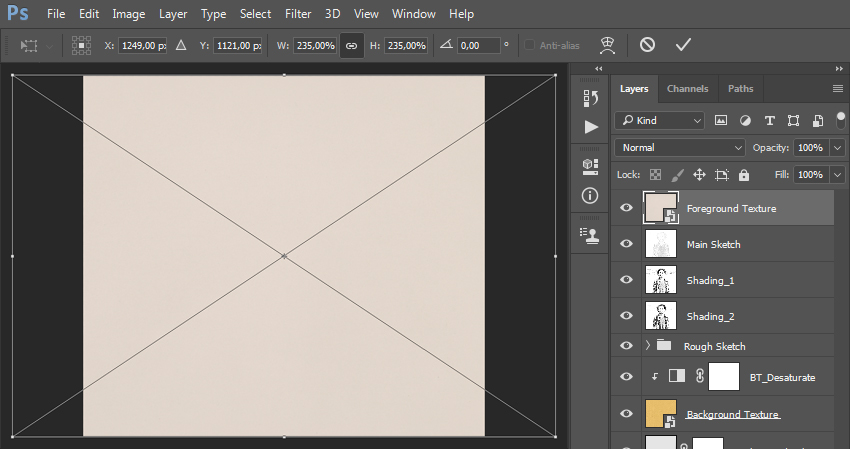
Task: Hide the Main Sketch layer
Action: pyautogui.click(x=626, y=243)
